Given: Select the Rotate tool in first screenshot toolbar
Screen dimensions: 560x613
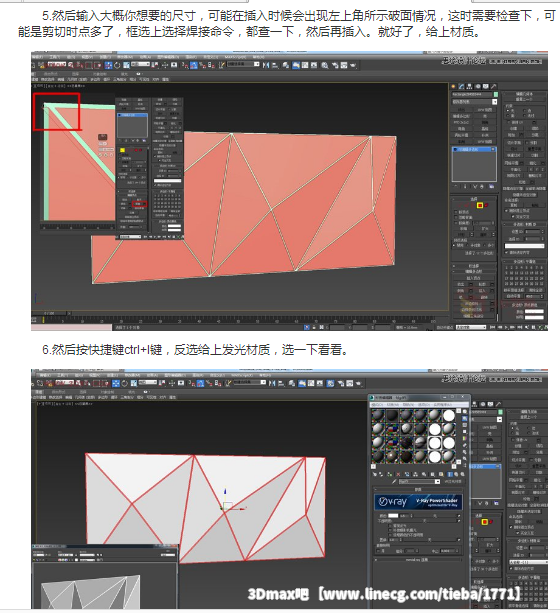Looking at the screenshot, I should (117, 65).
